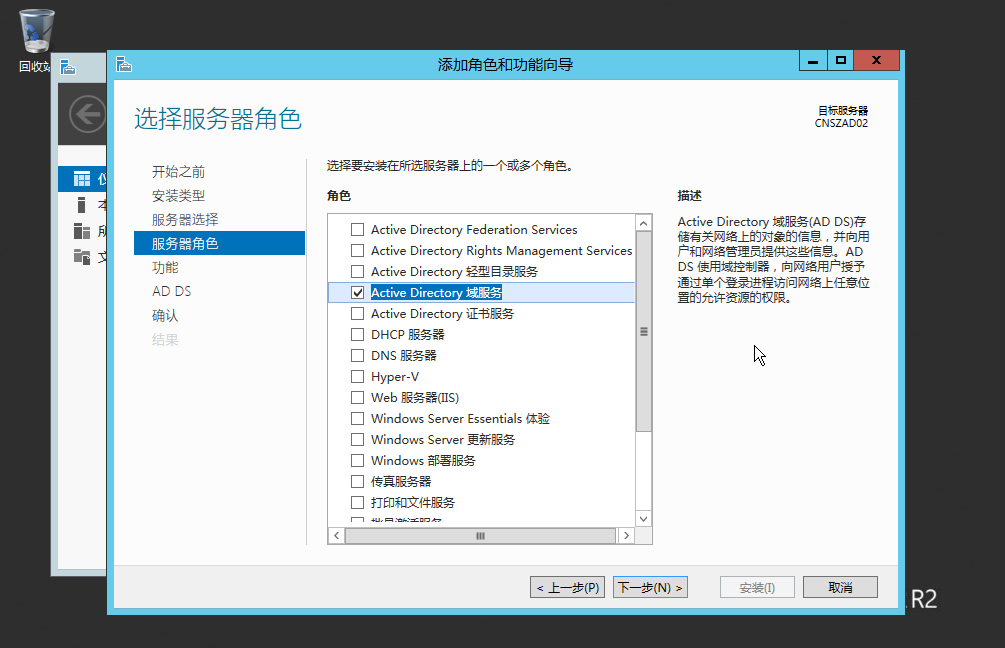Viewport: 1005px width, 648px height.
Task: Select Dashboard icon in Server Manager sidebar
Action: click(x=82, y=178)
